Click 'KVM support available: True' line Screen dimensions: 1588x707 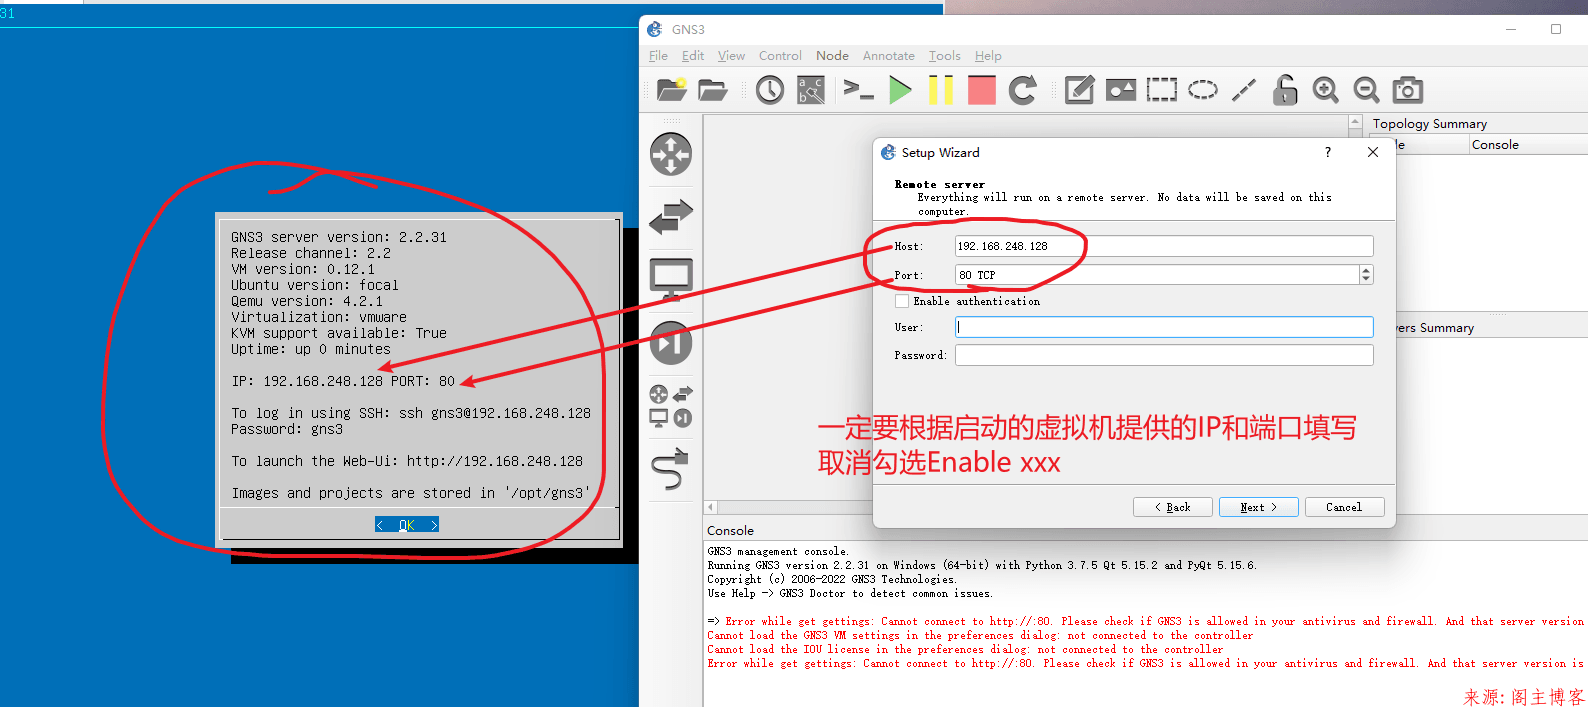click(x=339, y=333)
